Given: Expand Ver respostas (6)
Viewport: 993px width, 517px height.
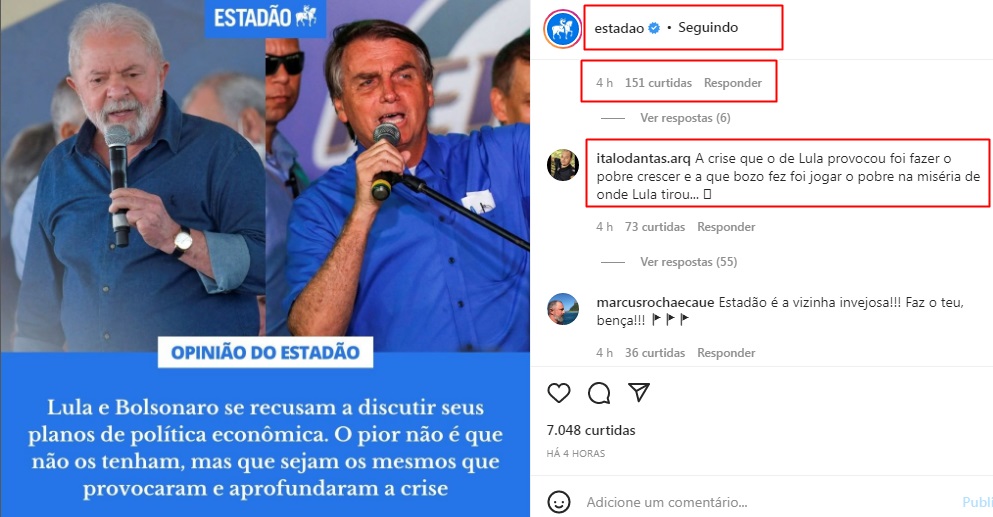Looking at the screenshot, I should point(685,118).
